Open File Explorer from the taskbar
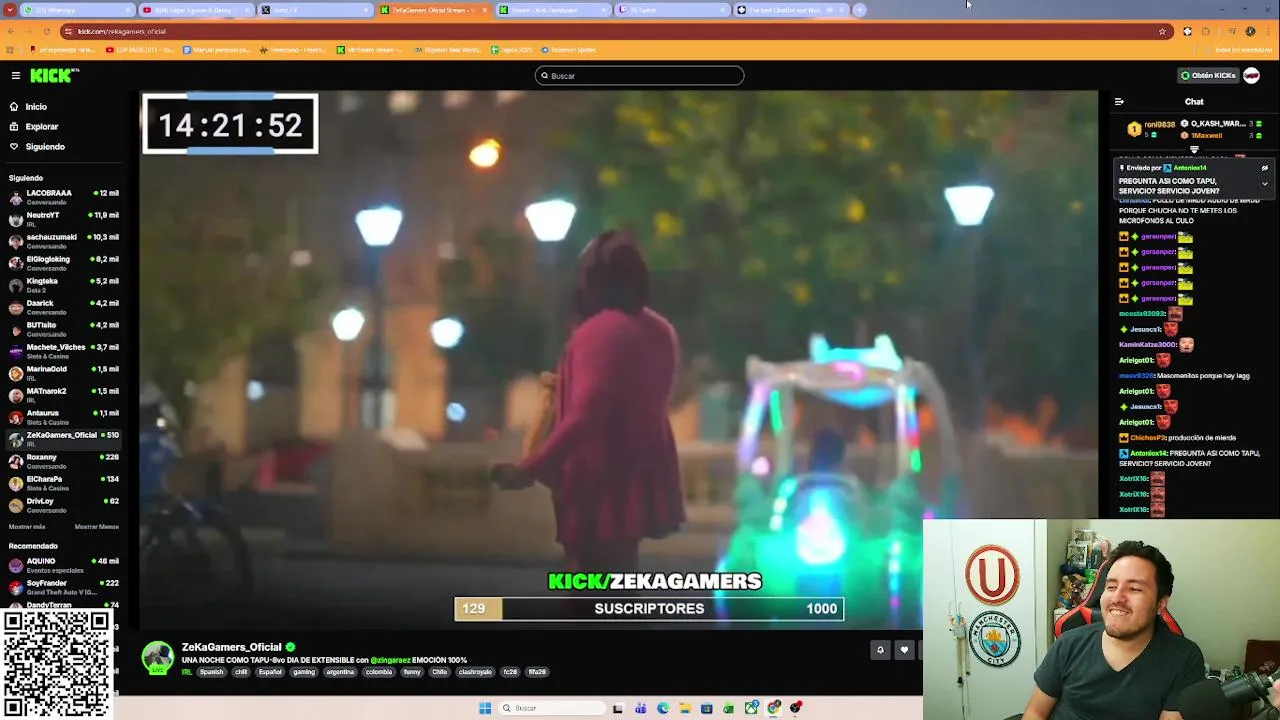1280x720 pixels. (685, 708)
